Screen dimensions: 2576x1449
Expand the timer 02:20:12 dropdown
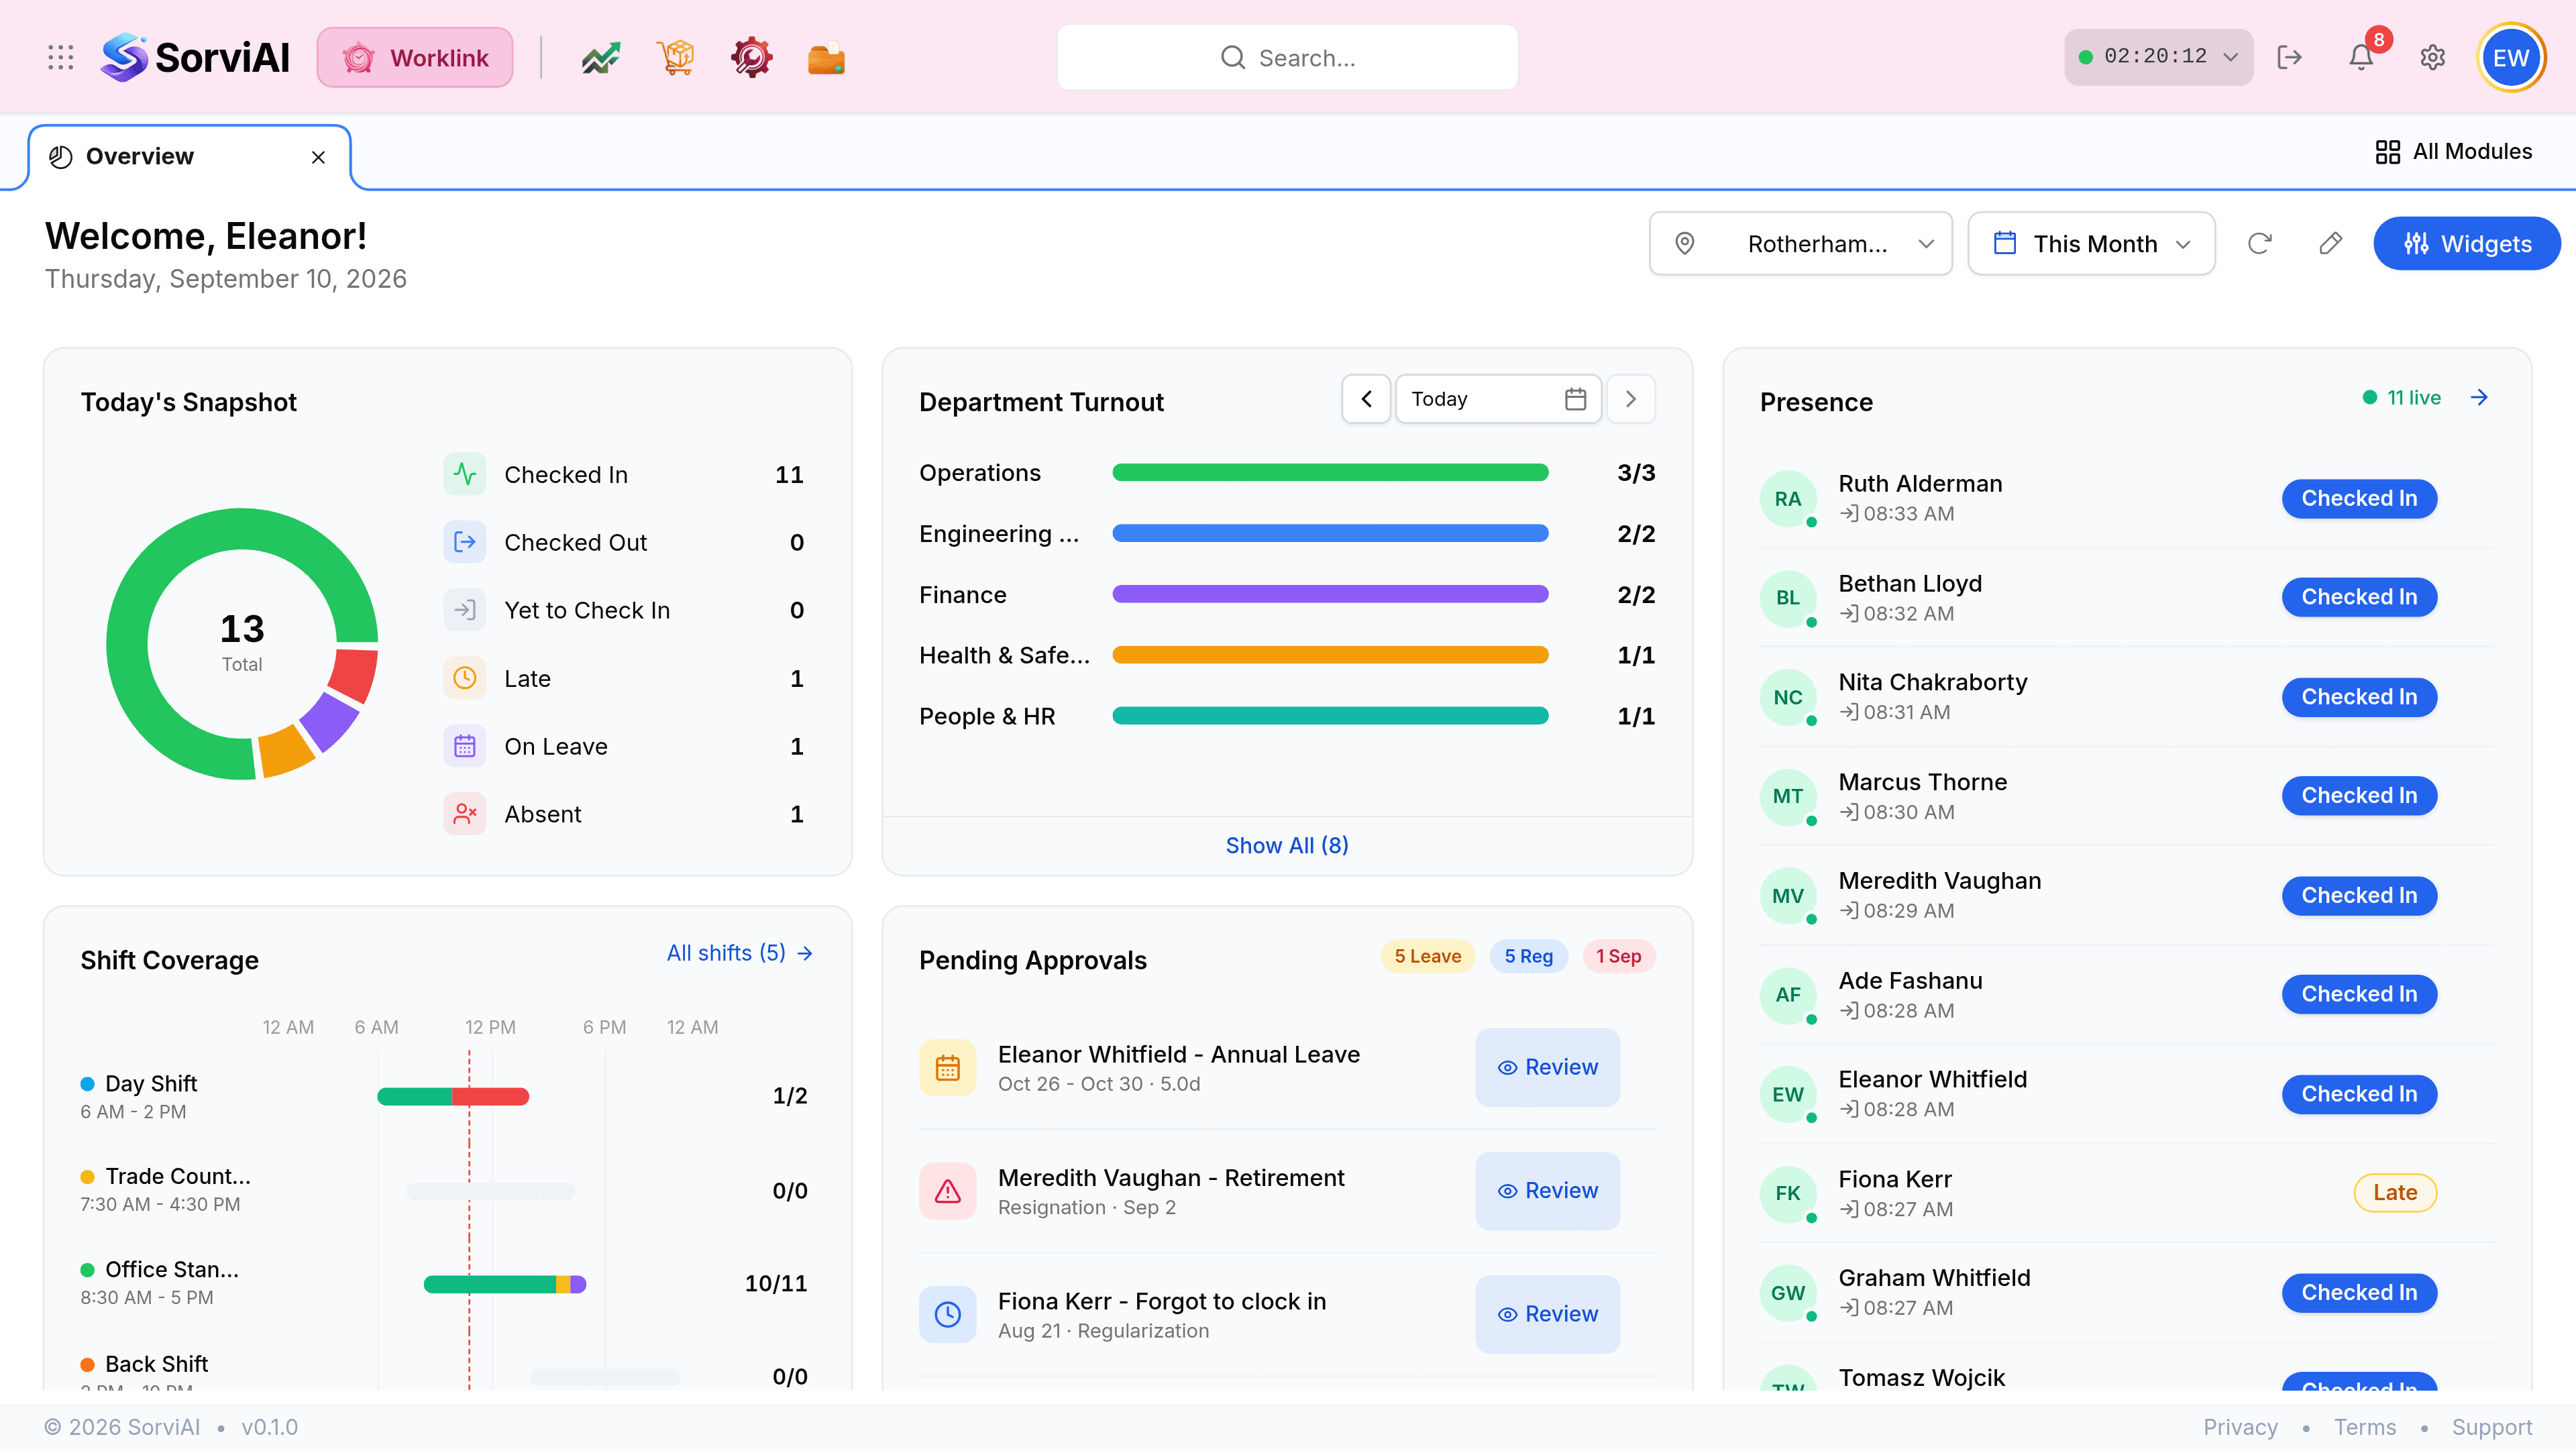tap(2158, 57)
